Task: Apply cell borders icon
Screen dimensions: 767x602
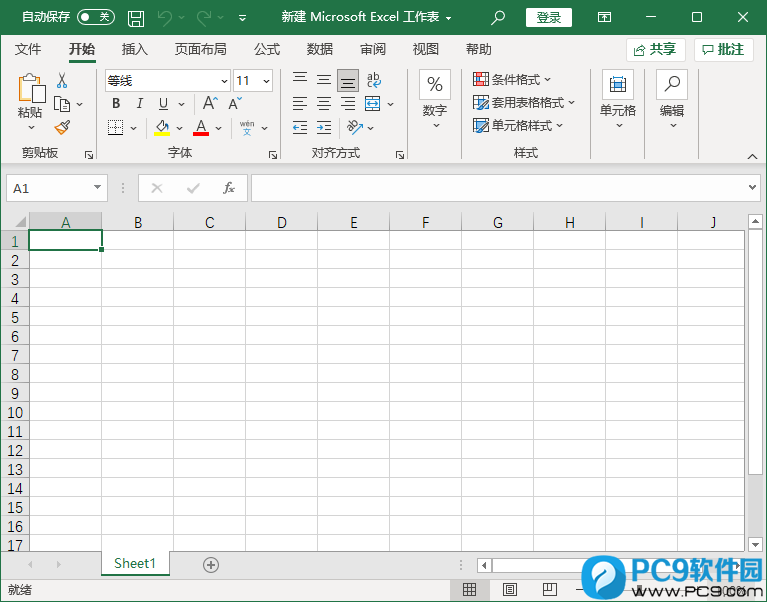Action: pos(115,128)
